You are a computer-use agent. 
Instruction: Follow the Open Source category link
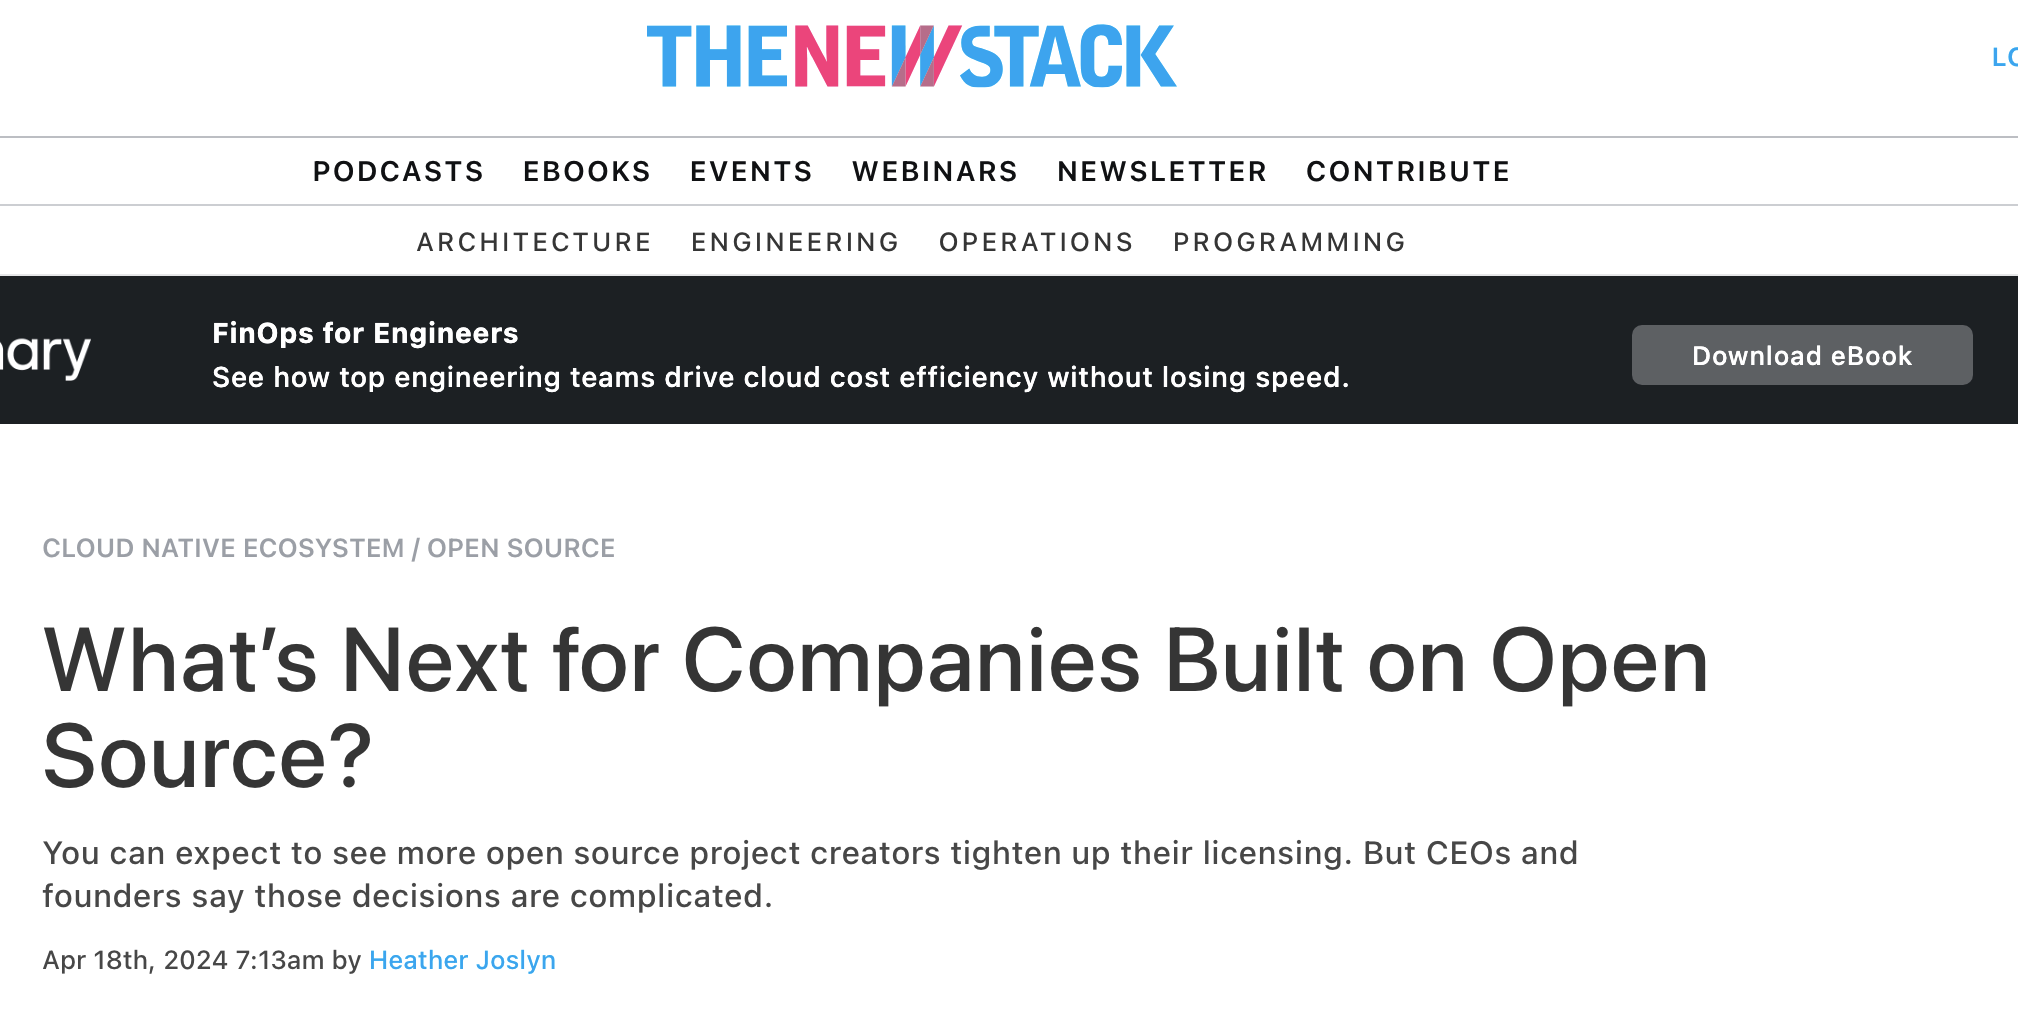tap(521, 549)
